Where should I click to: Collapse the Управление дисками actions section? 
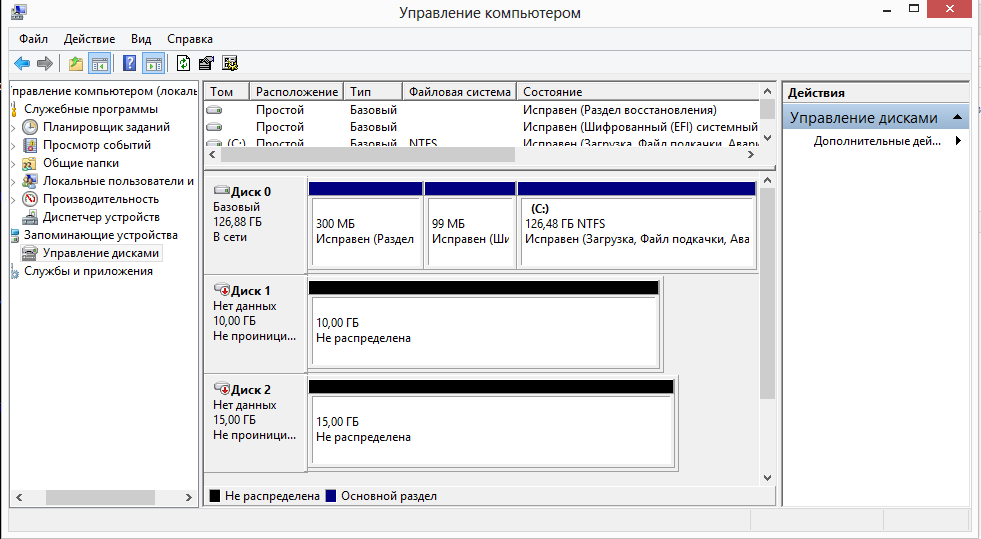(957, 118)
